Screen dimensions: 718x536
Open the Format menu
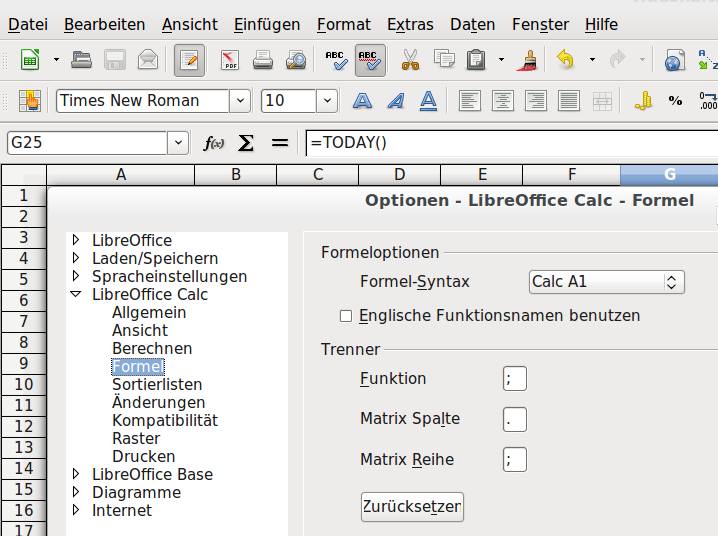[x=343, y=24]
